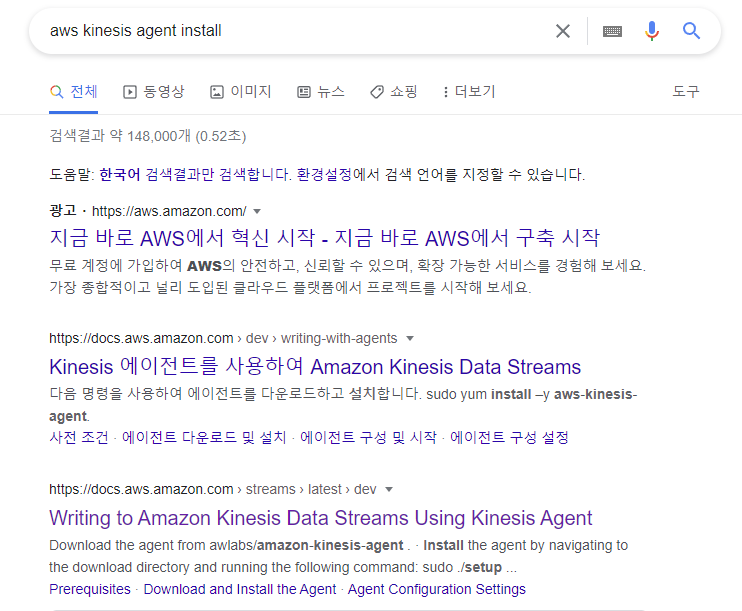Submit search with magnifying glass icon

691,31
